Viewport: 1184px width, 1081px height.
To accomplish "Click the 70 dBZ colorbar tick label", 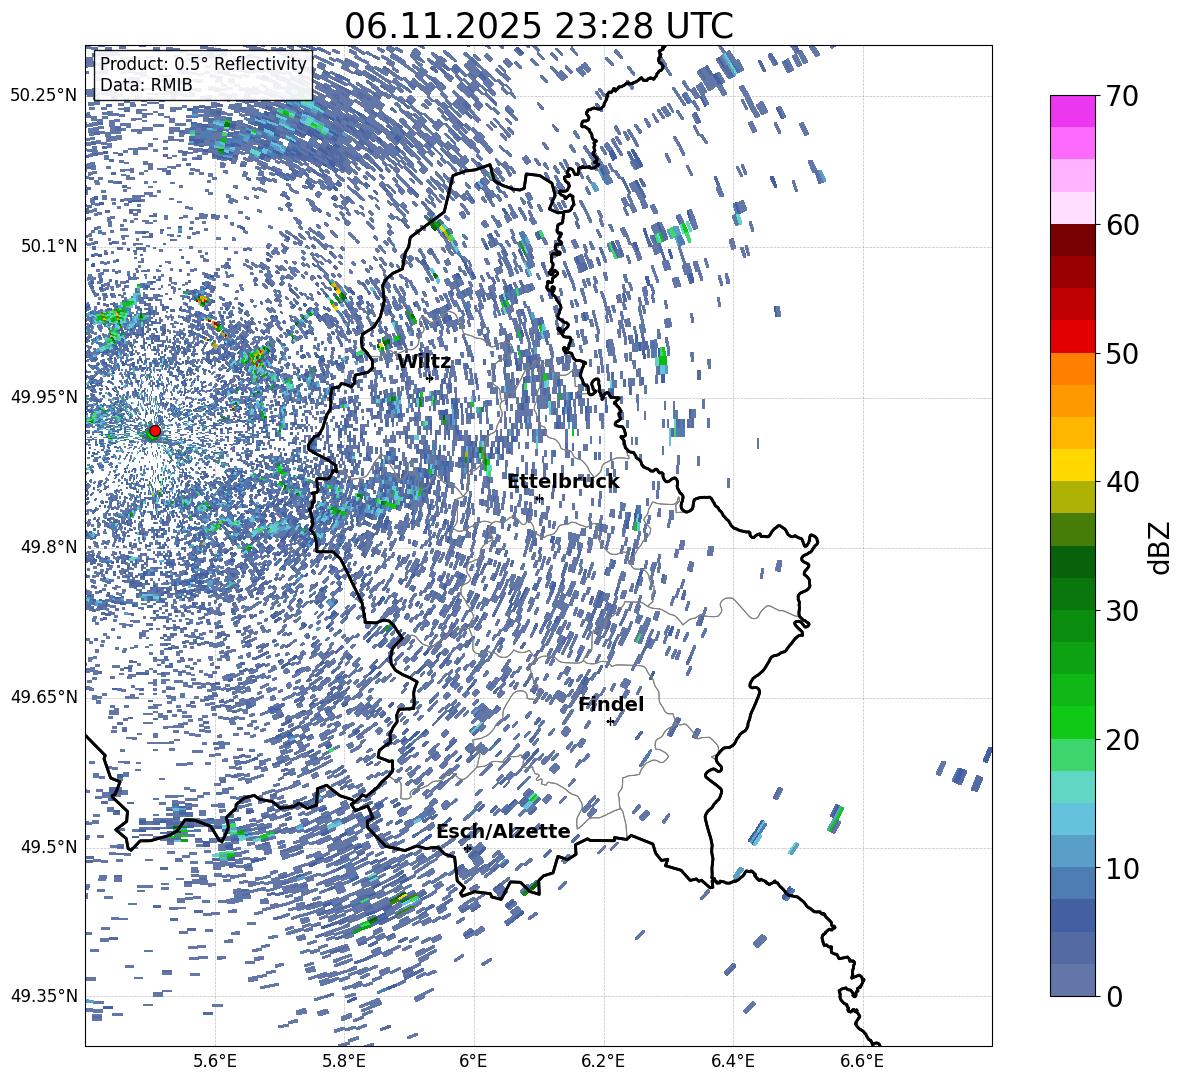I will point(1122,96).
